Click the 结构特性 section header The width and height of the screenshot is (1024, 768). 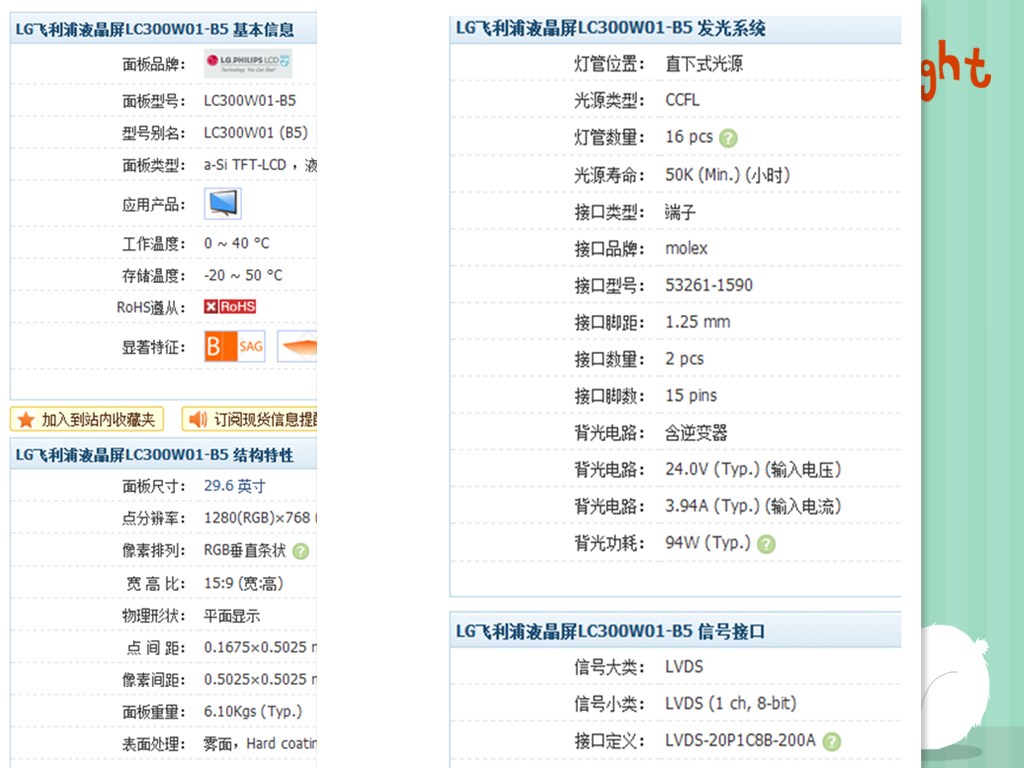pos(155,455)
